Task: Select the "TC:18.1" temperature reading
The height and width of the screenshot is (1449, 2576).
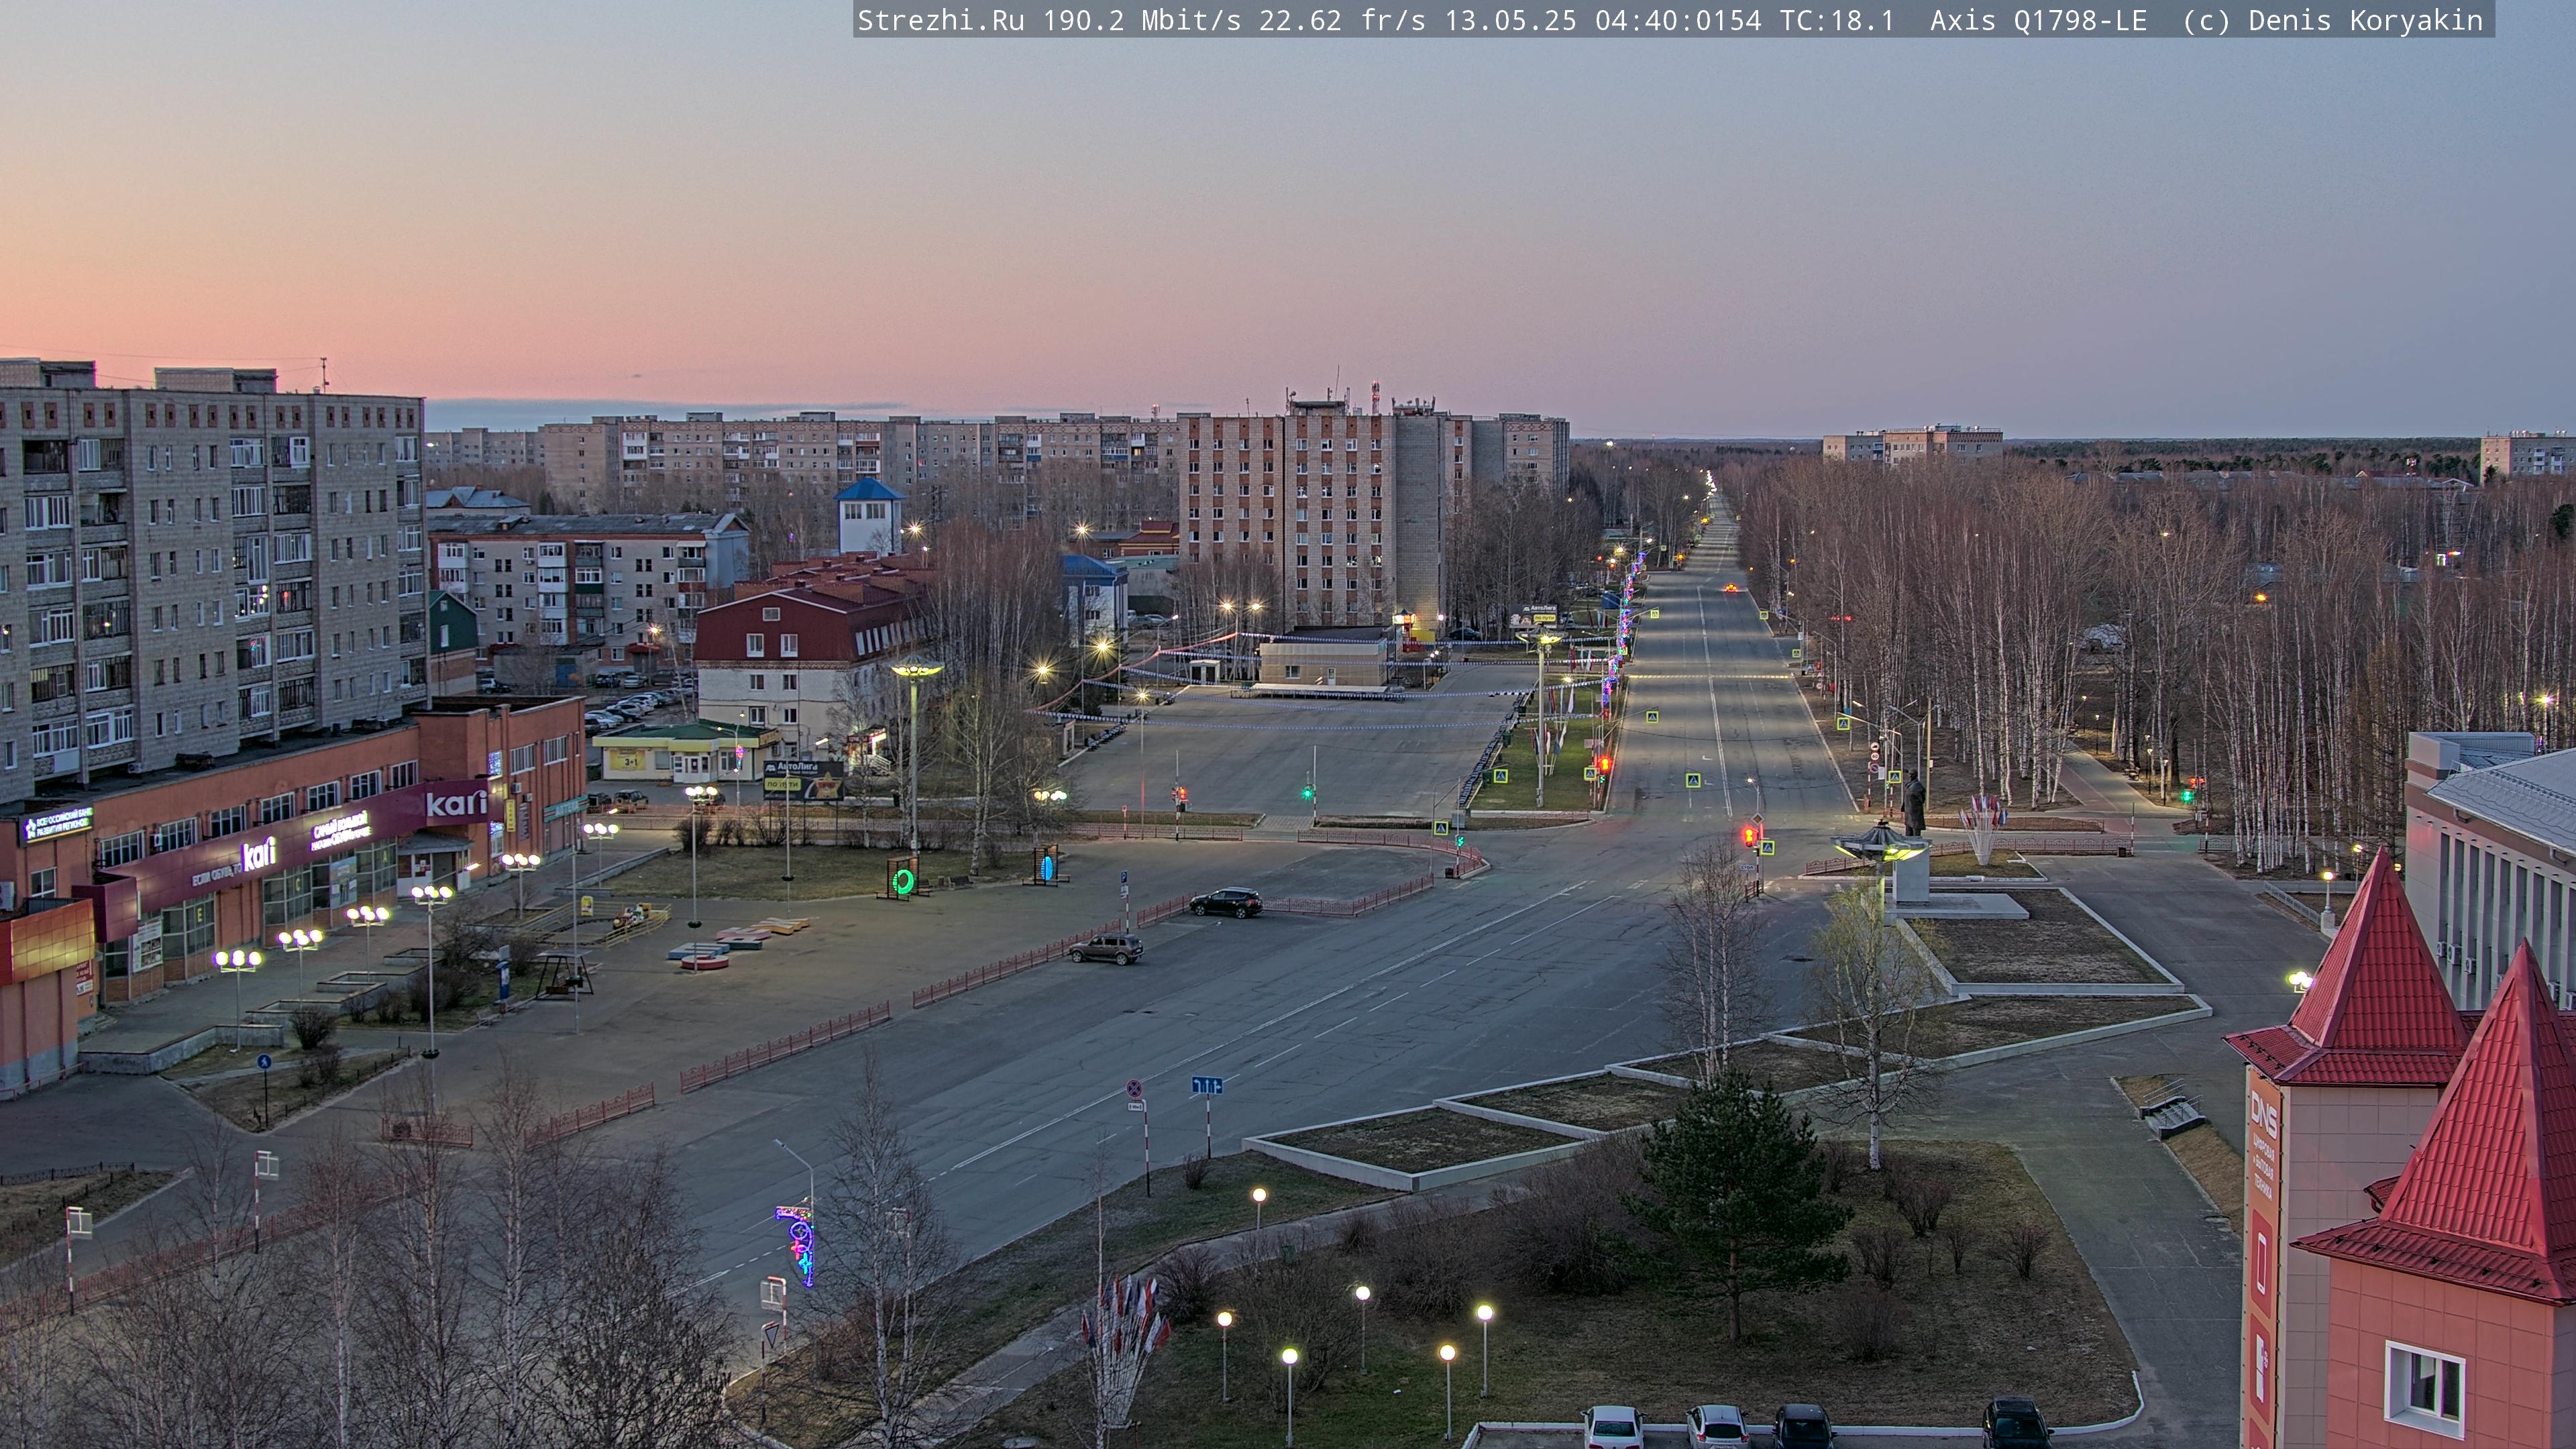Action: [x=1837, y=21]
